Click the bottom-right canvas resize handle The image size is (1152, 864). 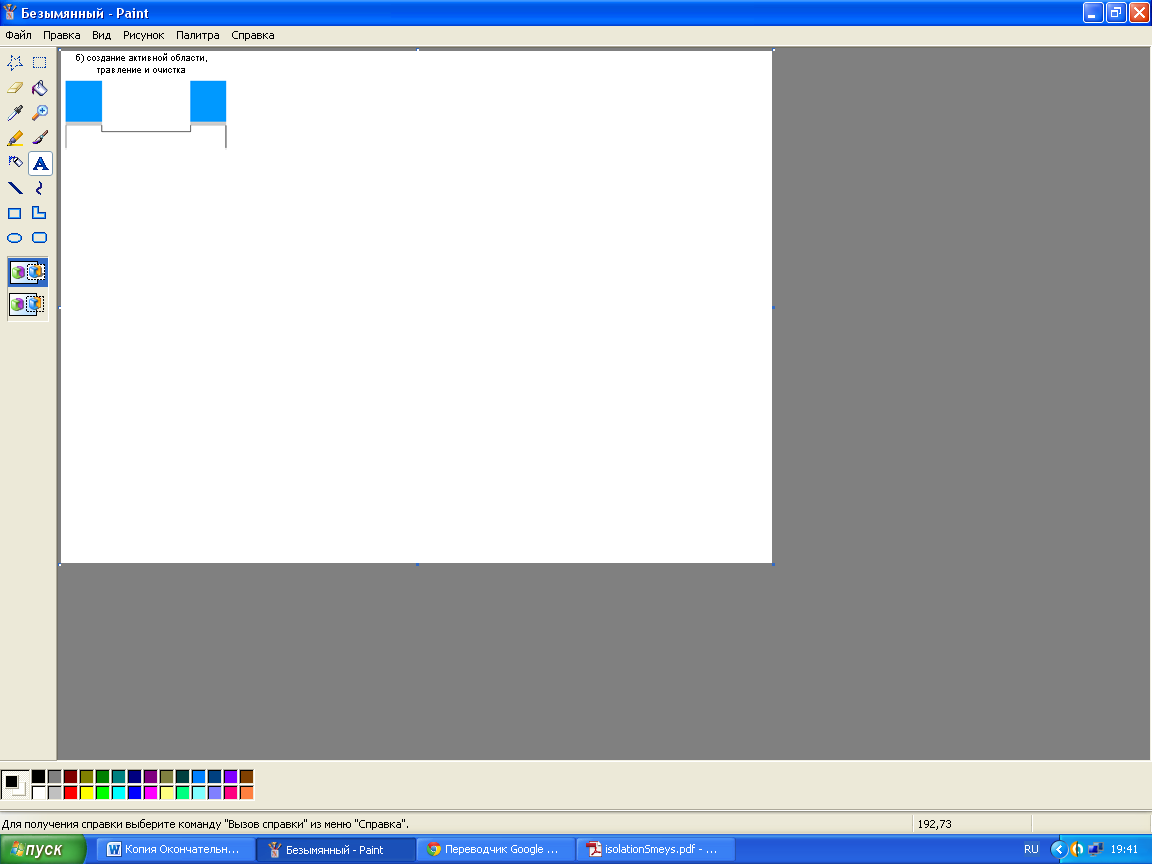click(774, 564)
